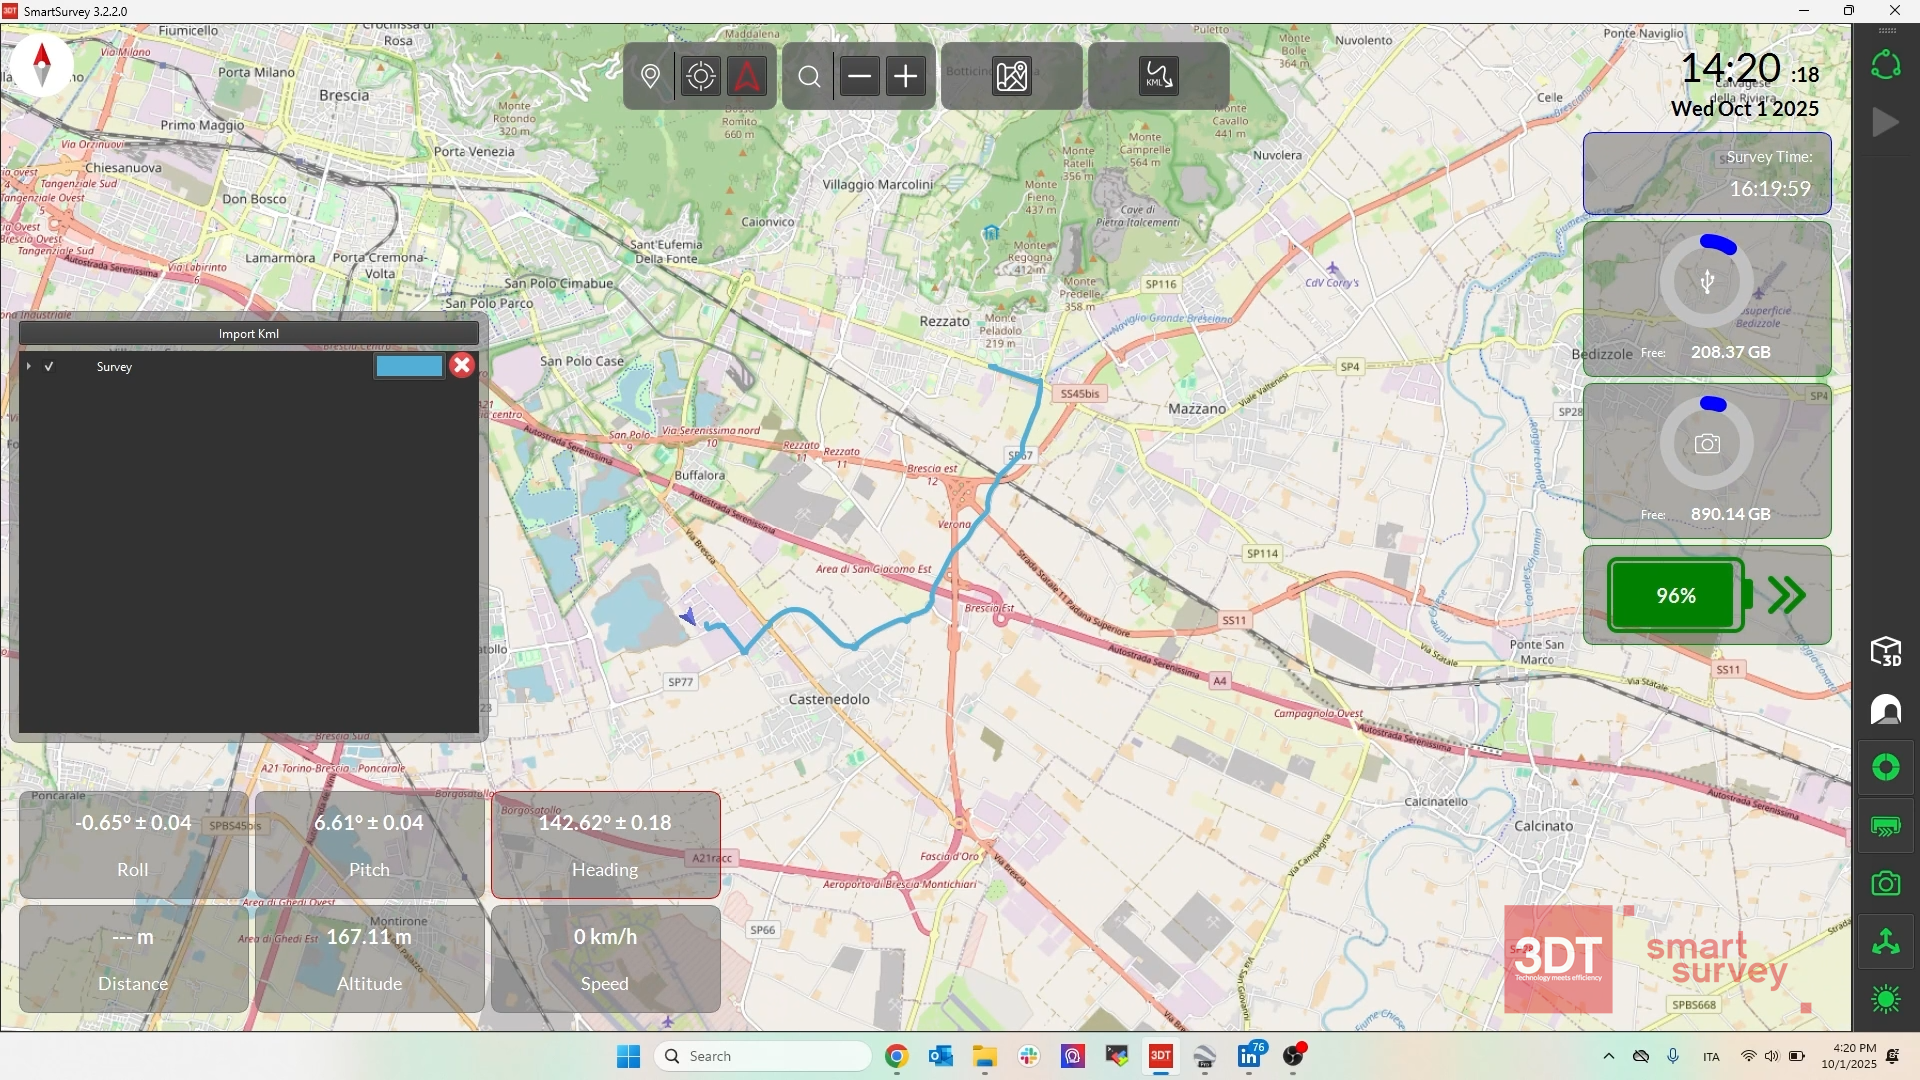Expand the Survey tree item arrow
This screenshot has height=1080, width=1920.
coord(29,367)
